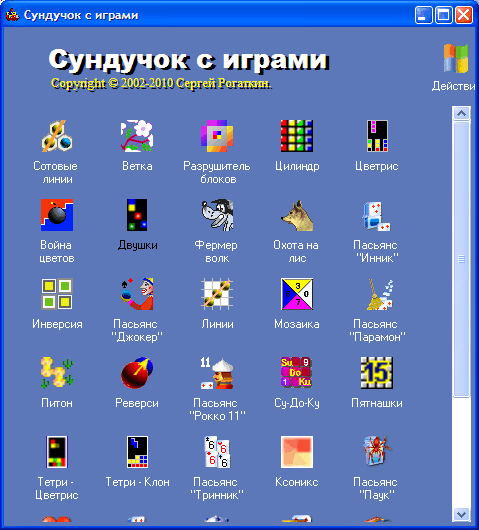This screenshot has width=479, height=530.
Task: Click the Действия label
Action: point(453,86)
